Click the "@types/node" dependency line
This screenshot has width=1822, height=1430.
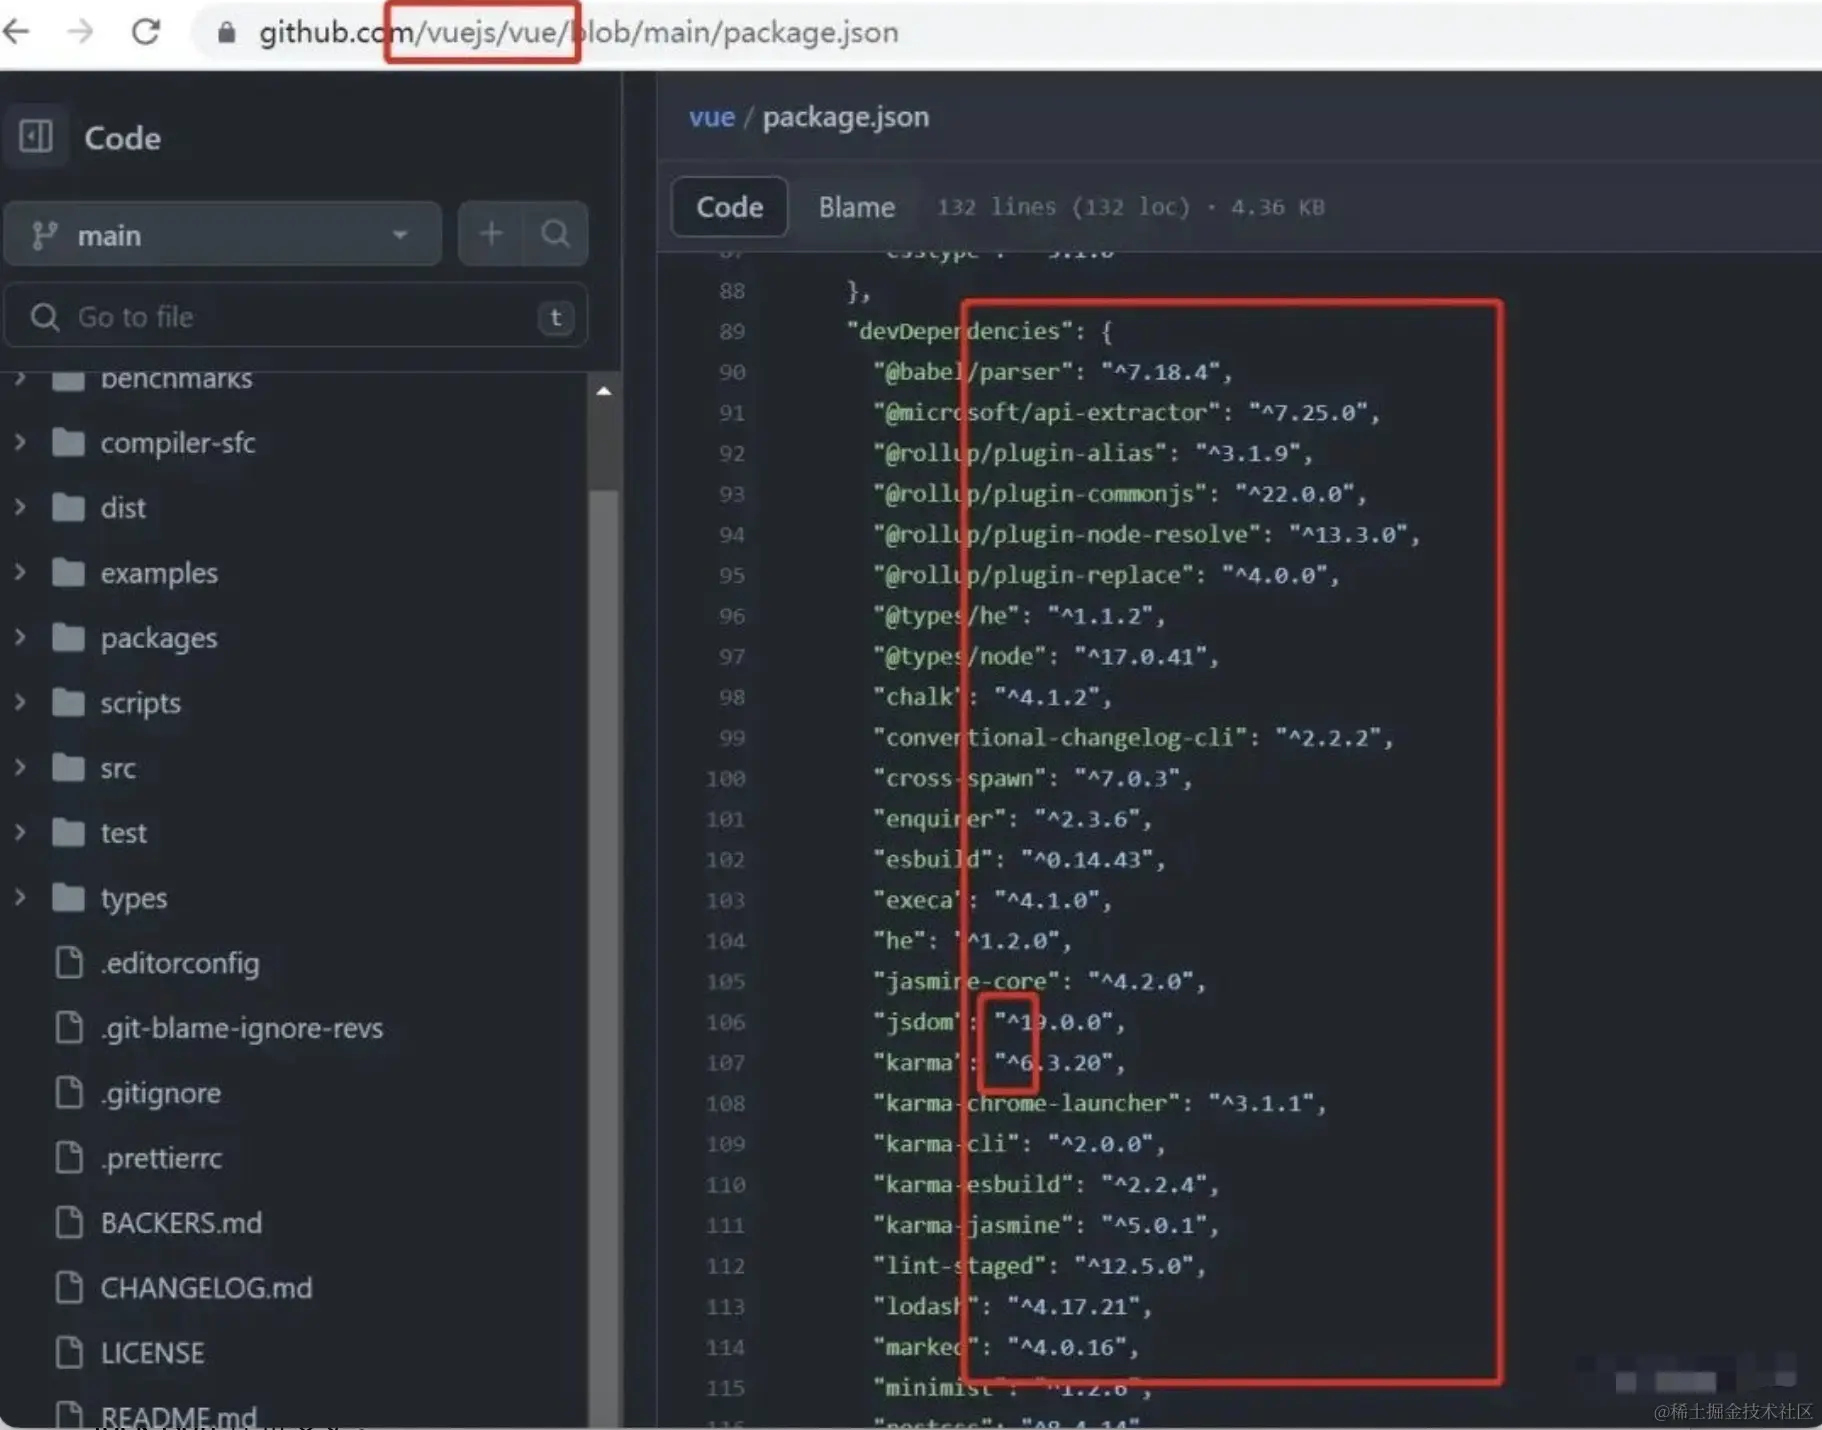point(1046,657)
